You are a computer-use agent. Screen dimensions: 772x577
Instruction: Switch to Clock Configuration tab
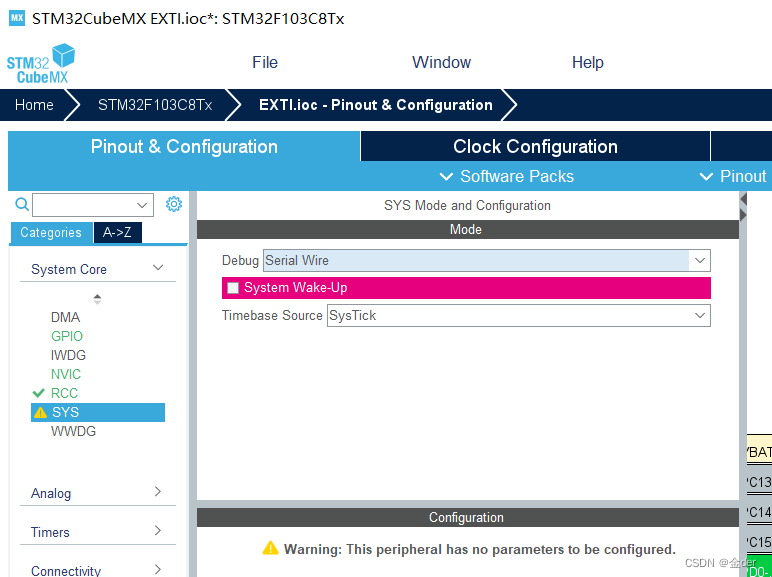coord(535,146)
